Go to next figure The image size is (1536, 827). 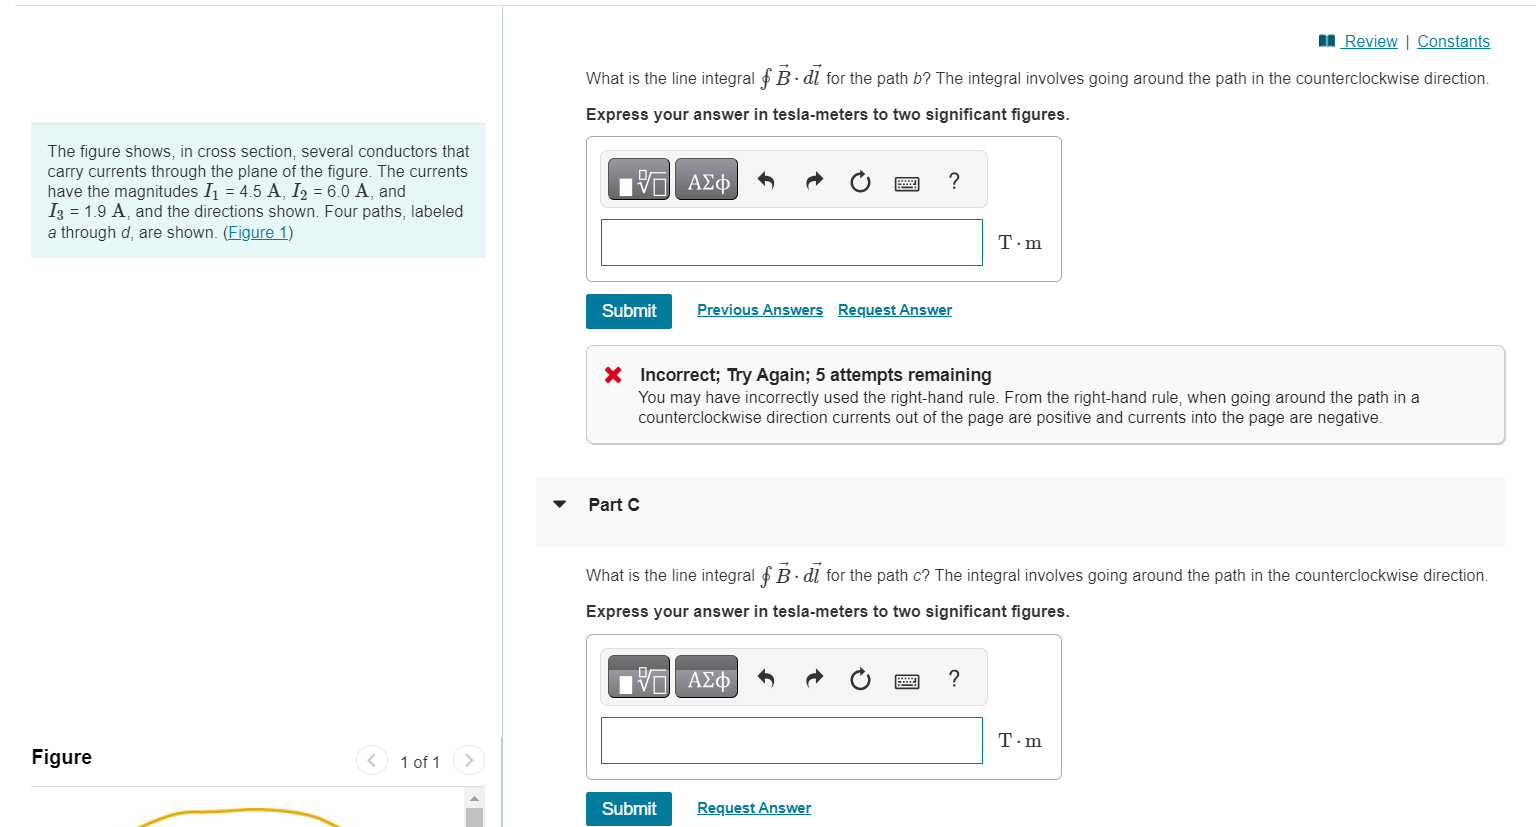click(x=468, y=761)
